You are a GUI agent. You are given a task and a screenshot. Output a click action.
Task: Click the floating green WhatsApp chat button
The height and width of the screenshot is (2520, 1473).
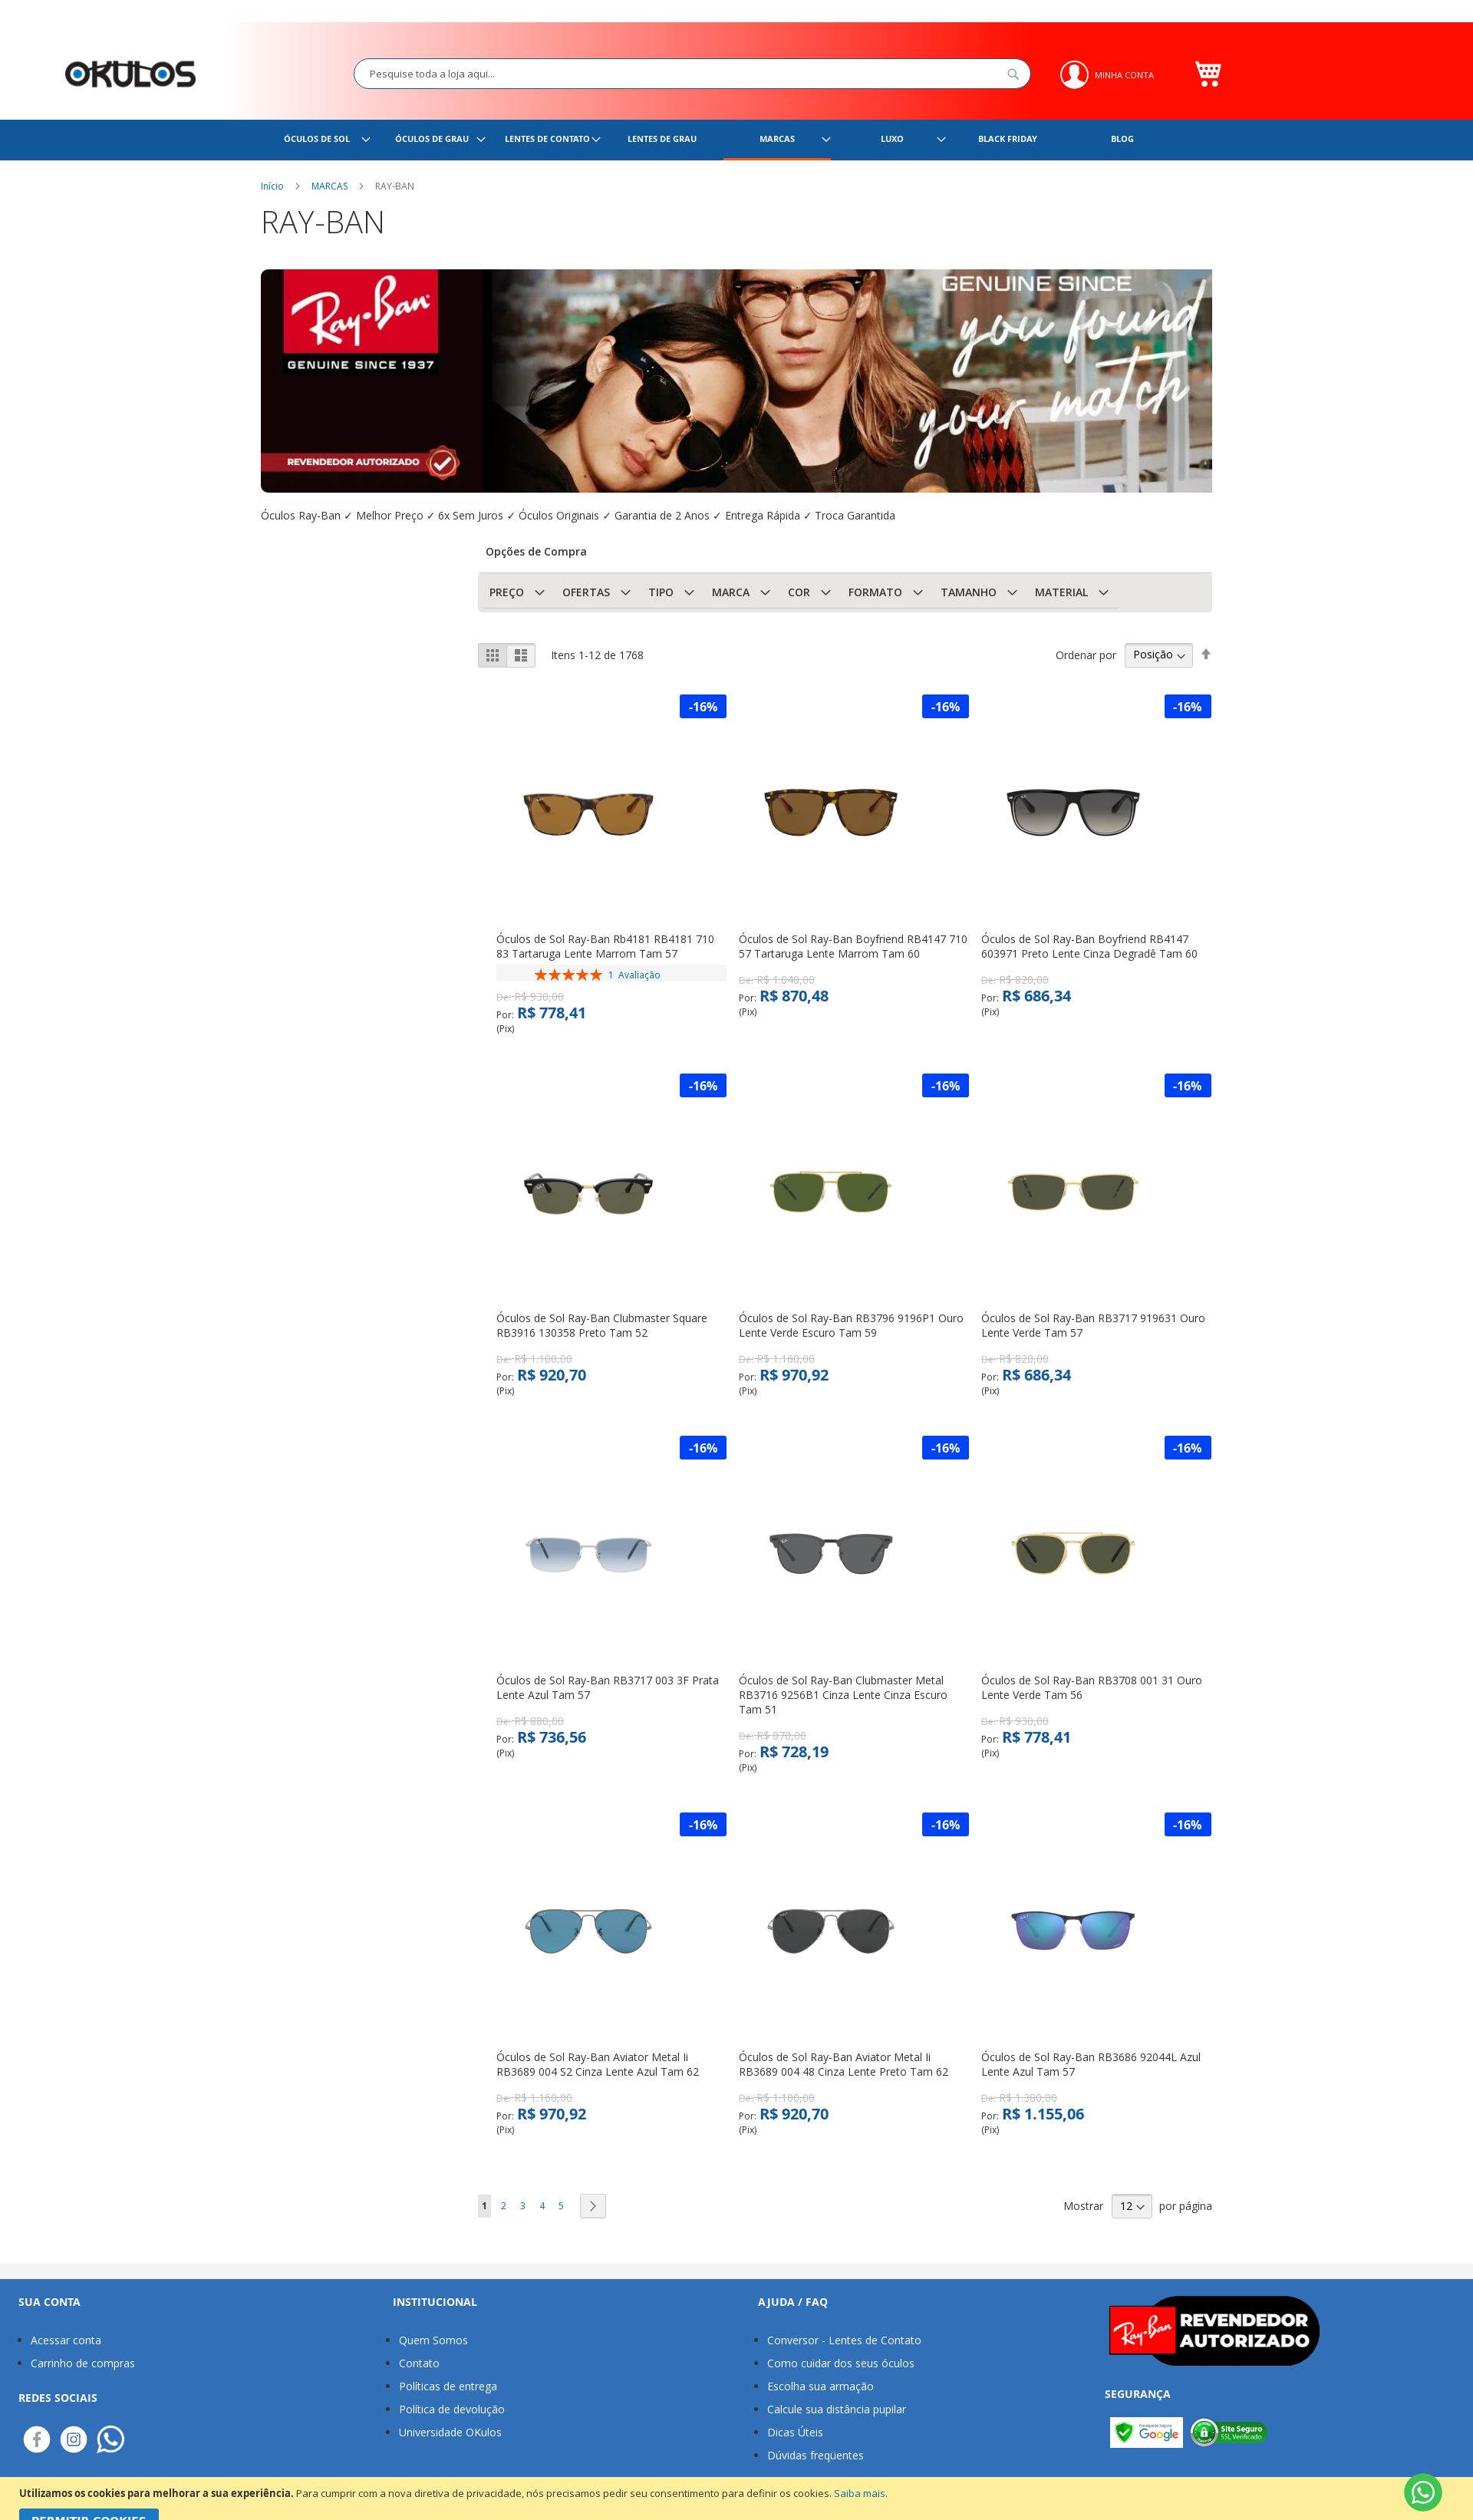1423,2493
